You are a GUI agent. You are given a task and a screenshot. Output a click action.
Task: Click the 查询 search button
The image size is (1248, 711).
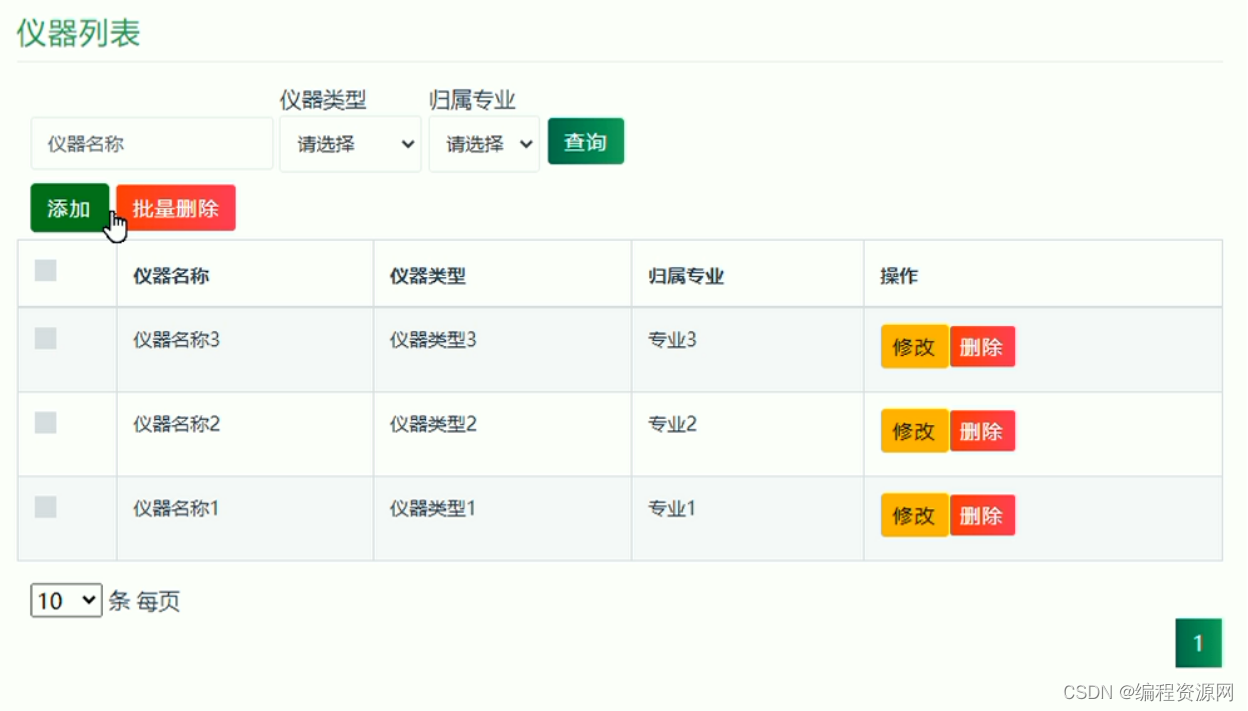(586, 142)
